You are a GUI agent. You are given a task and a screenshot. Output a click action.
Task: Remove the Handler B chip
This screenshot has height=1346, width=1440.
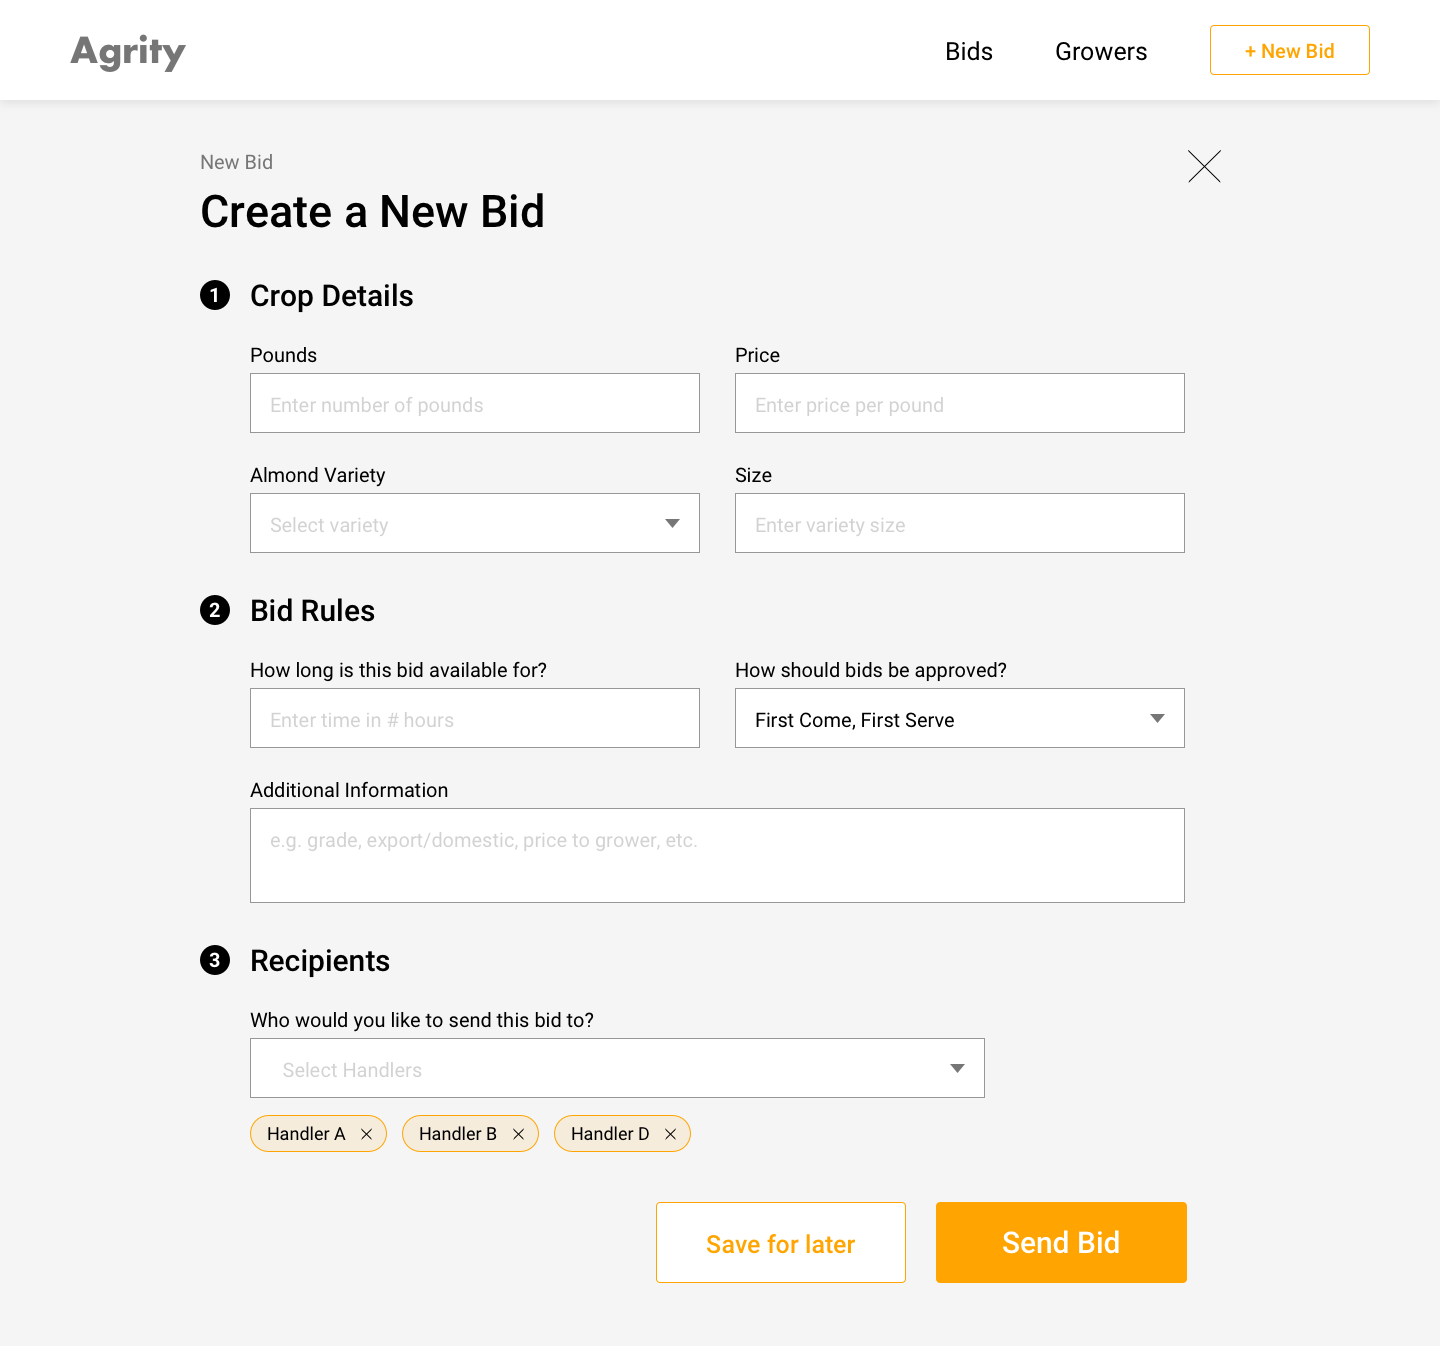(x=518, y=1134)
